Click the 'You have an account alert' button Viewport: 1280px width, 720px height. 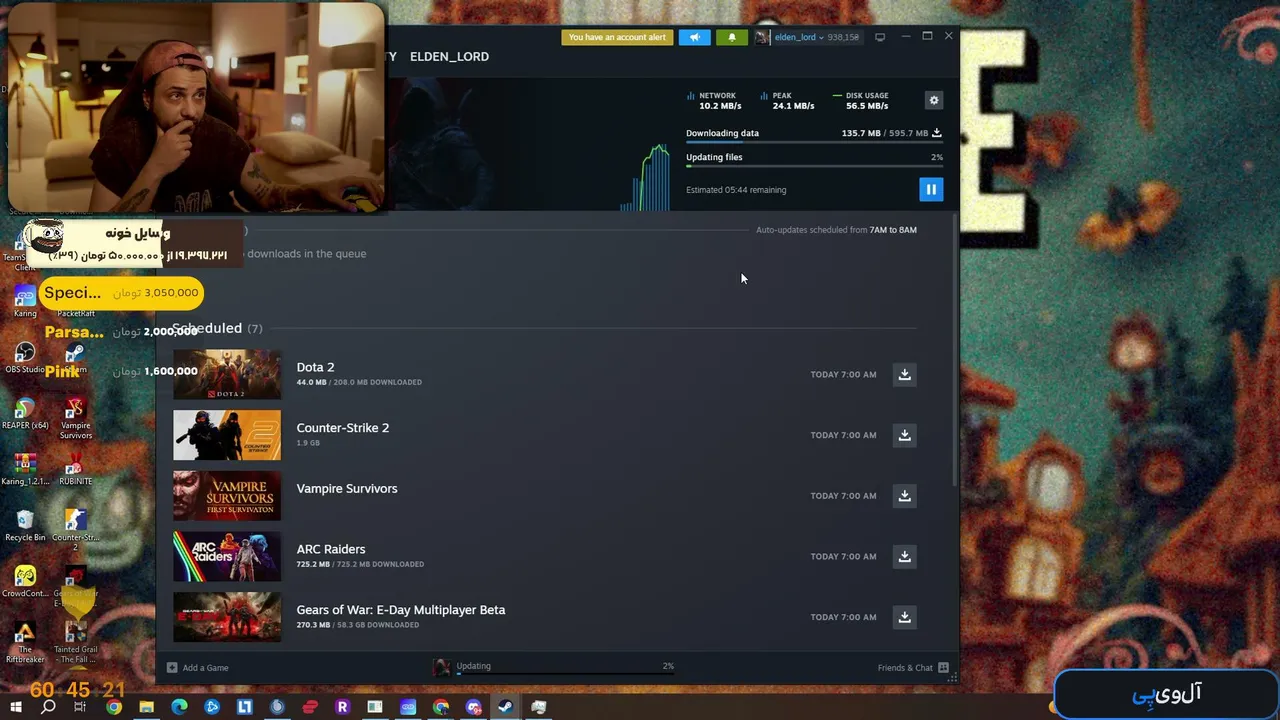tap(617, 37)
